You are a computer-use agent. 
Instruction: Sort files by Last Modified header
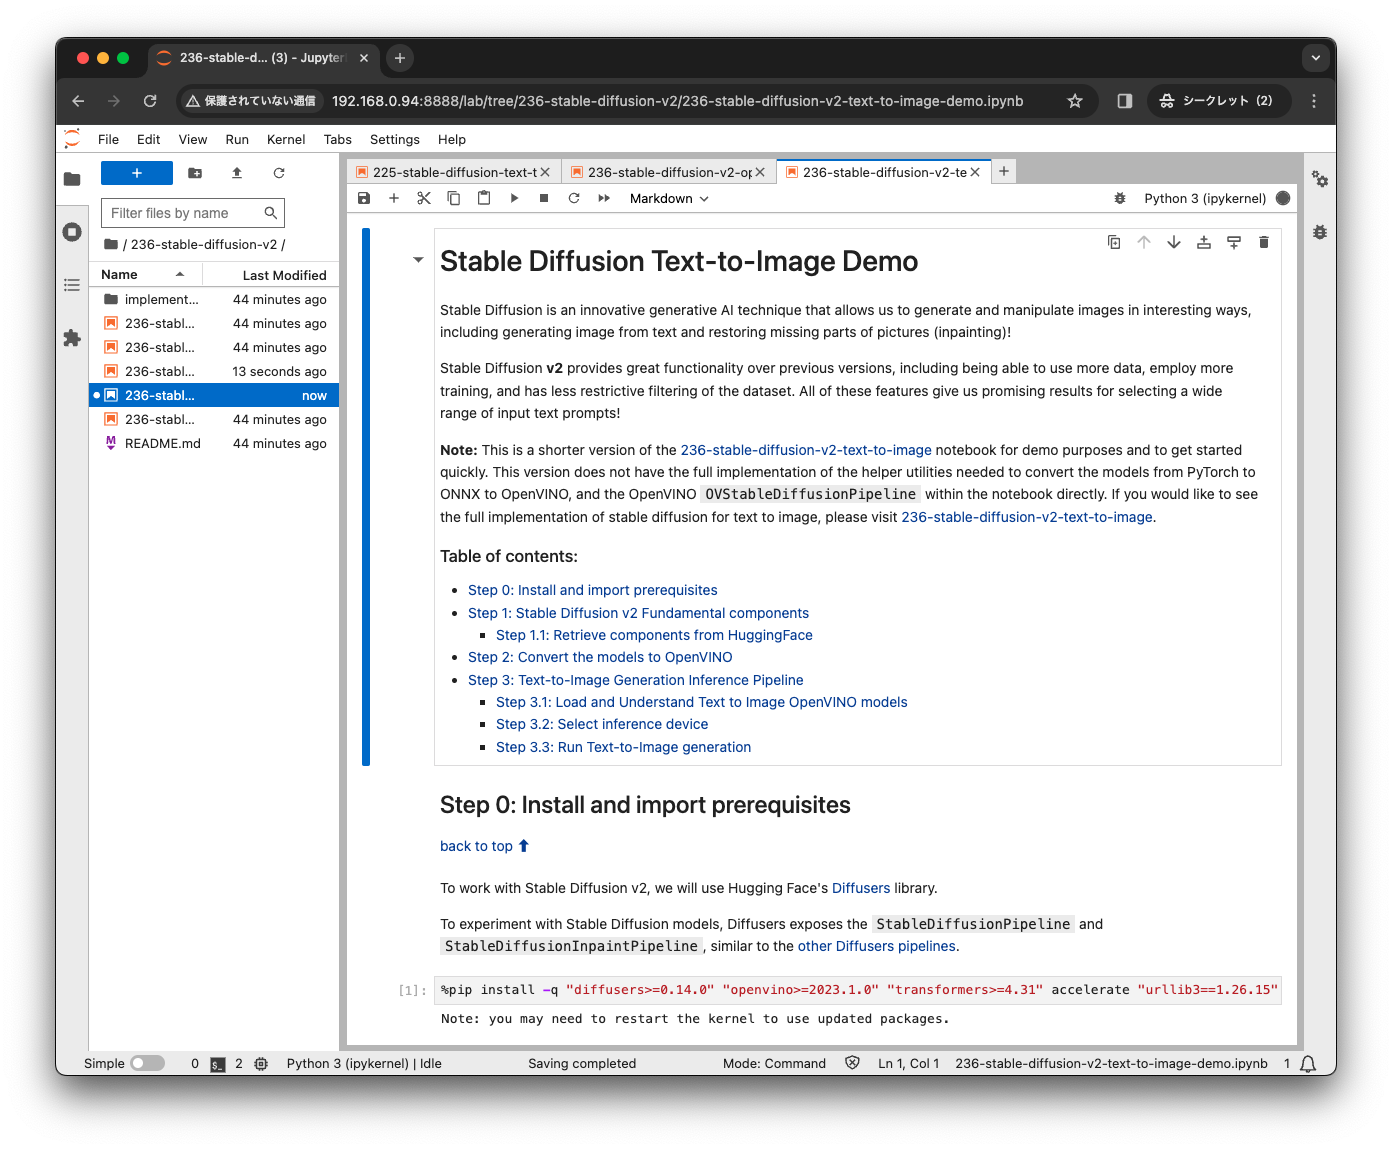271,275
